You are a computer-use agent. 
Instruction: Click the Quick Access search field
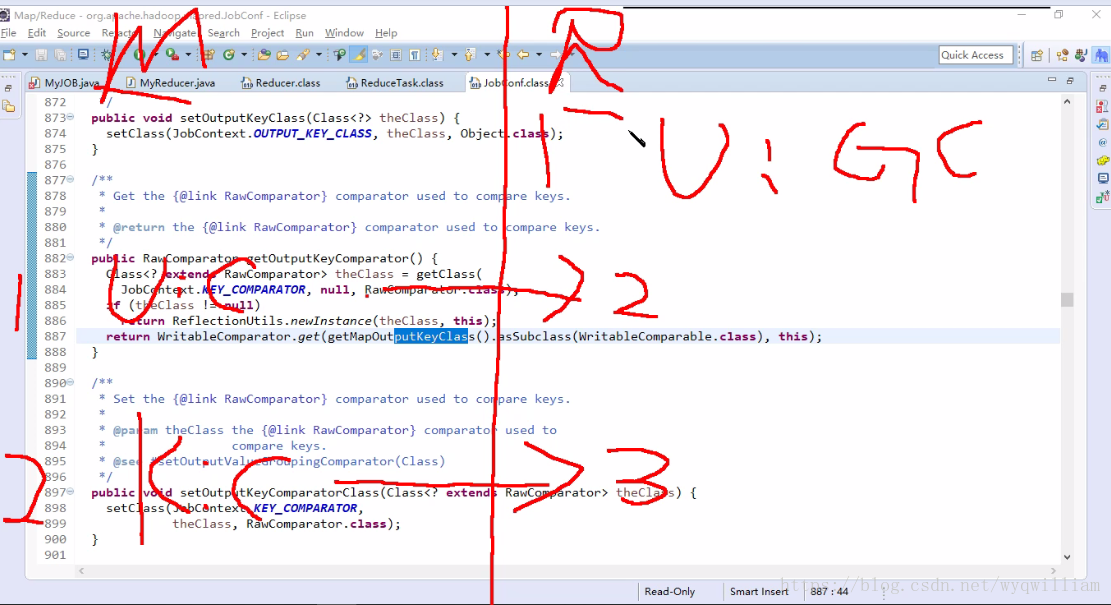(975, 55)
